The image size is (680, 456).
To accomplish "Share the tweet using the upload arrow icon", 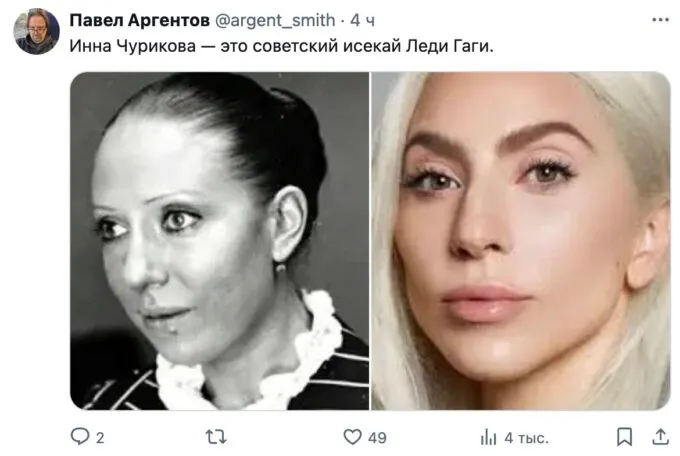I will tap(660, 437).
